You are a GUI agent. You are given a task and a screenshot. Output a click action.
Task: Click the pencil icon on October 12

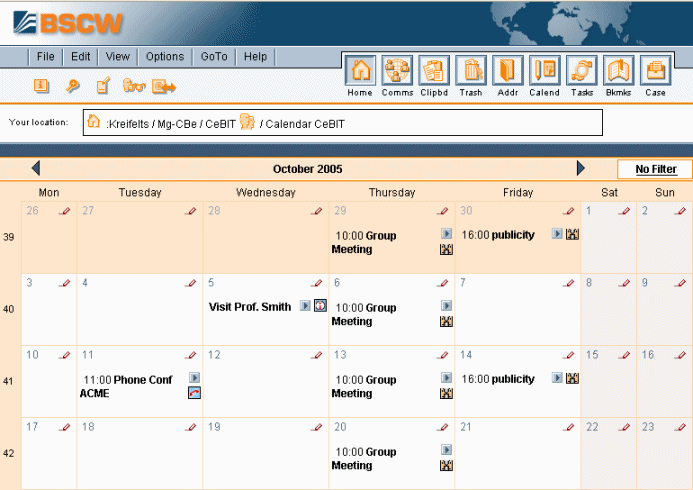pos(316,356)
